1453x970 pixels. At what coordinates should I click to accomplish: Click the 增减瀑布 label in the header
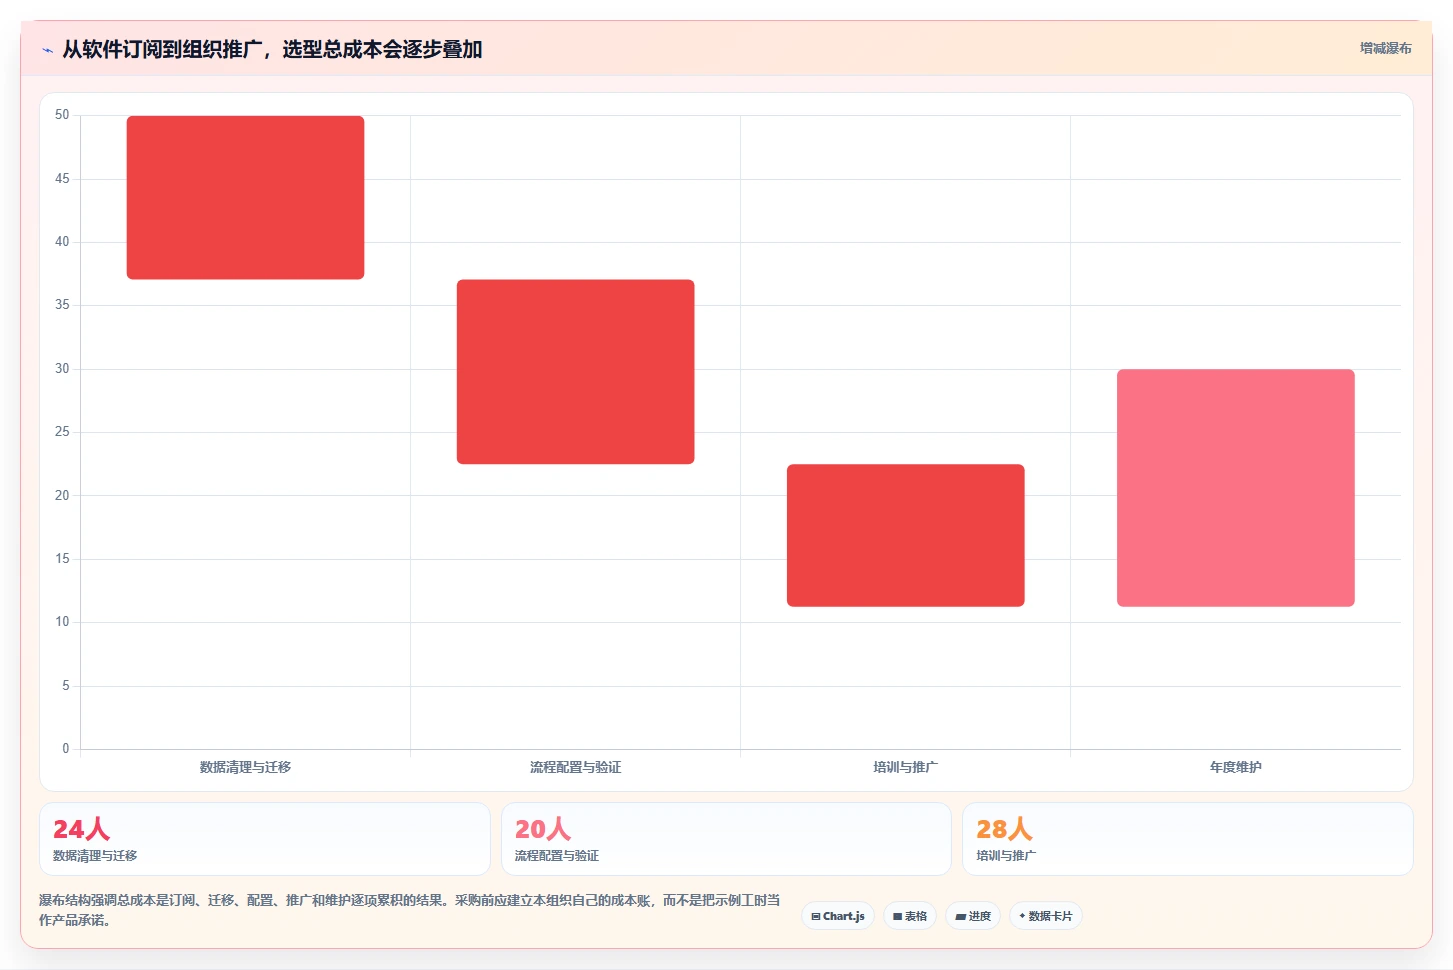(1385, 48)
